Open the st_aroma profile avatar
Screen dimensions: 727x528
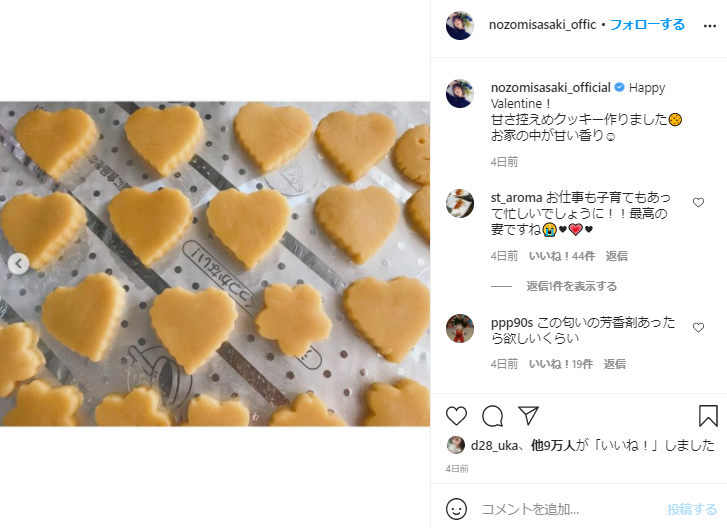(460, 203)
